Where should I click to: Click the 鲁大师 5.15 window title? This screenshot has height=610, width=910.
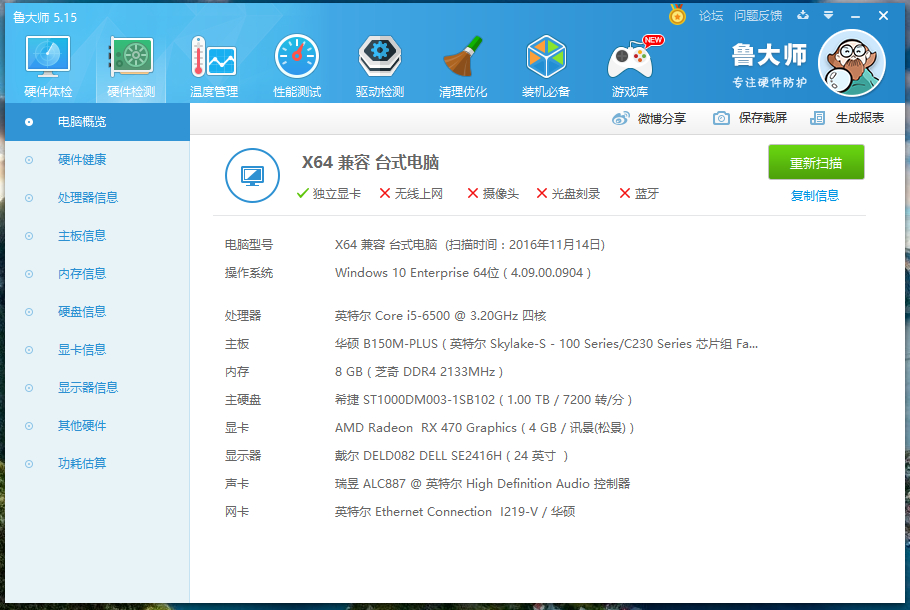(45, 17)
